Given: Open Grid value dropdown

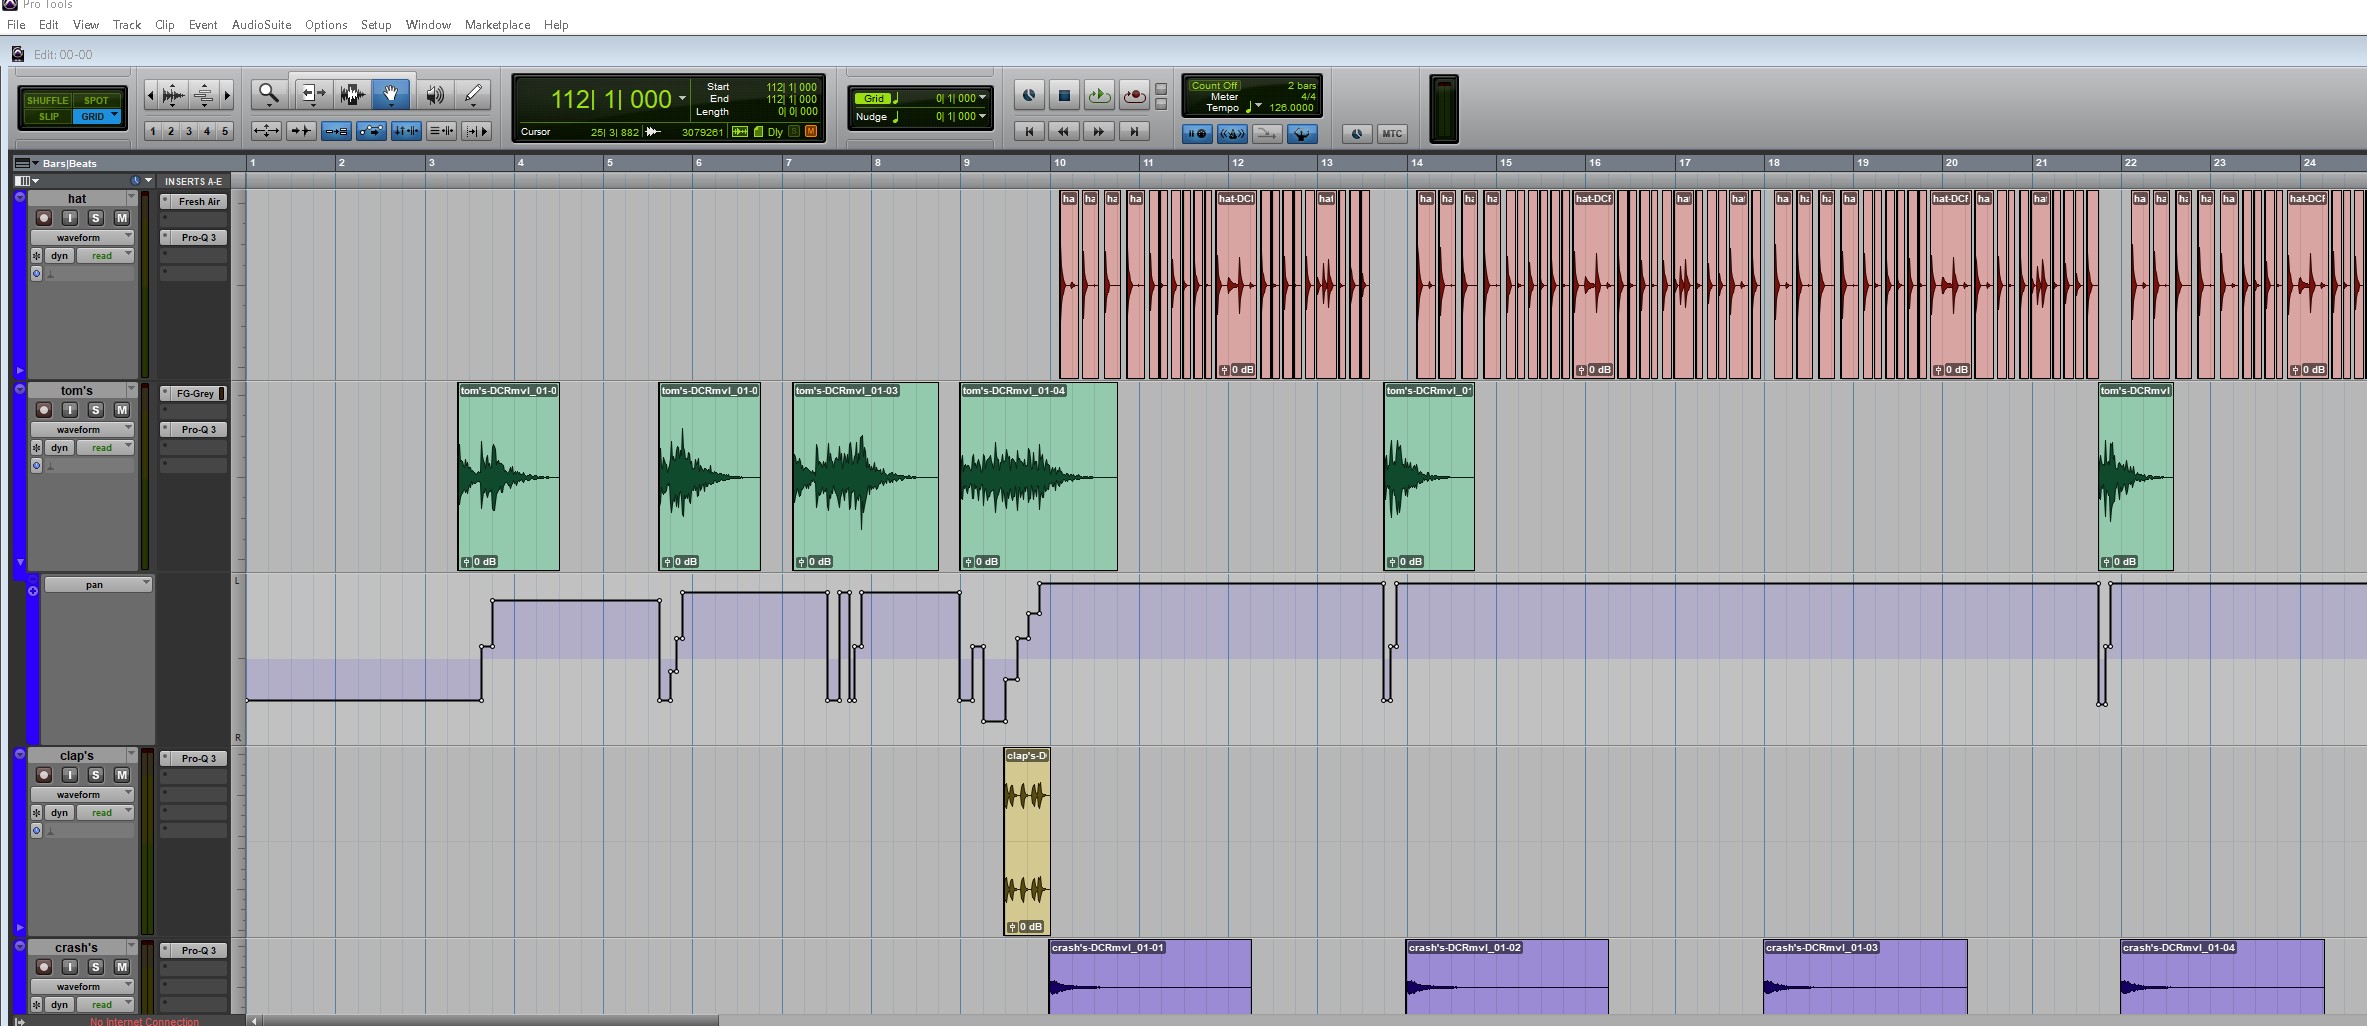Looking at the screenshot, I should pyautogui.click(x=983, y=98).
